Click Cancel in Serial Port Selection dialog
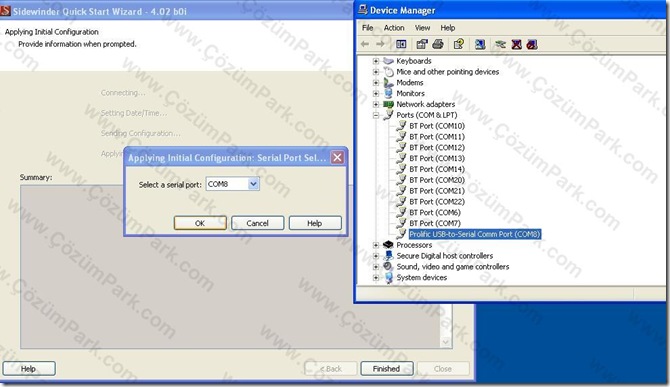670x387 pixels. (x=257, y=223)
